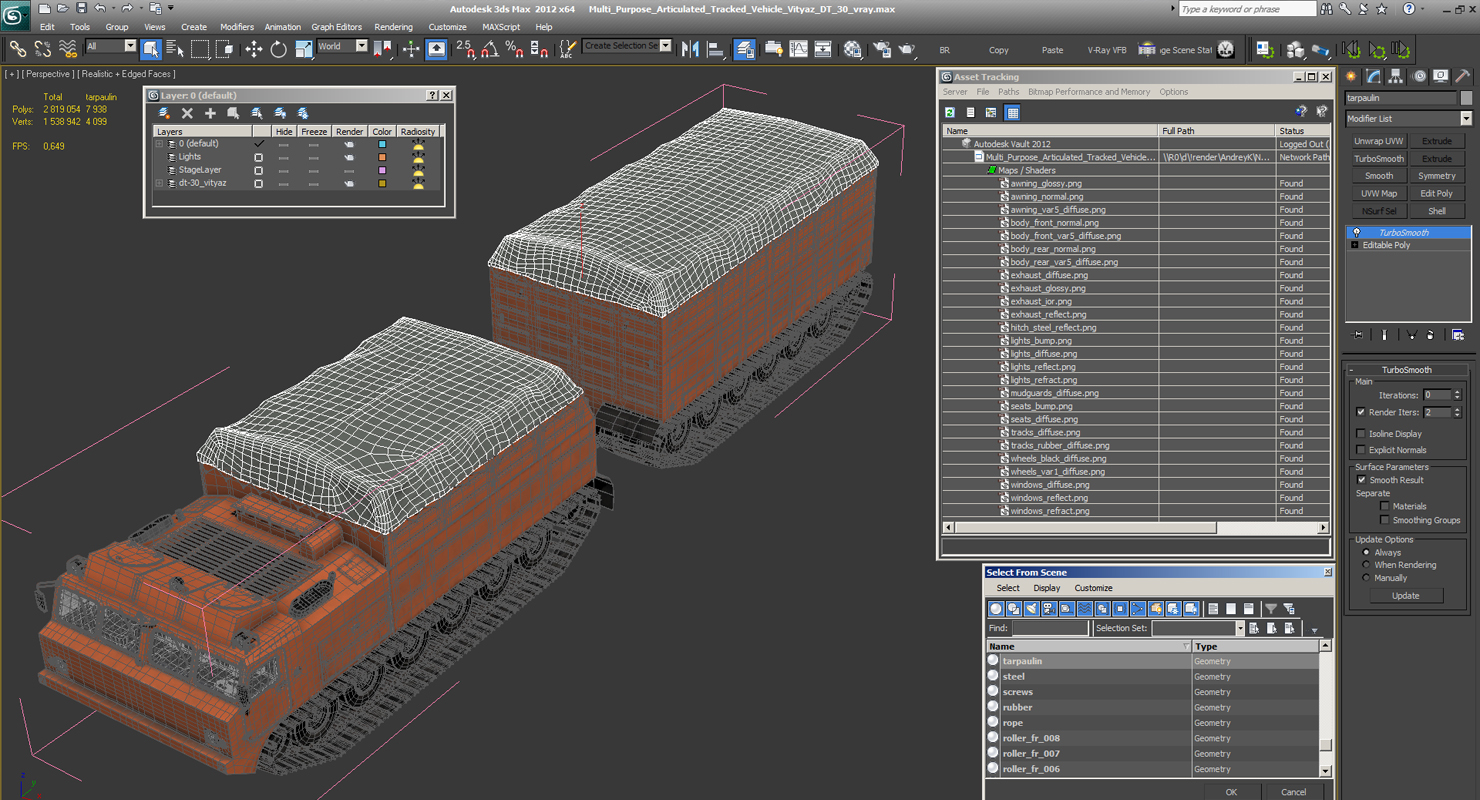Click the Unwrap UVW modifier button

click(x=1379, y=141)
